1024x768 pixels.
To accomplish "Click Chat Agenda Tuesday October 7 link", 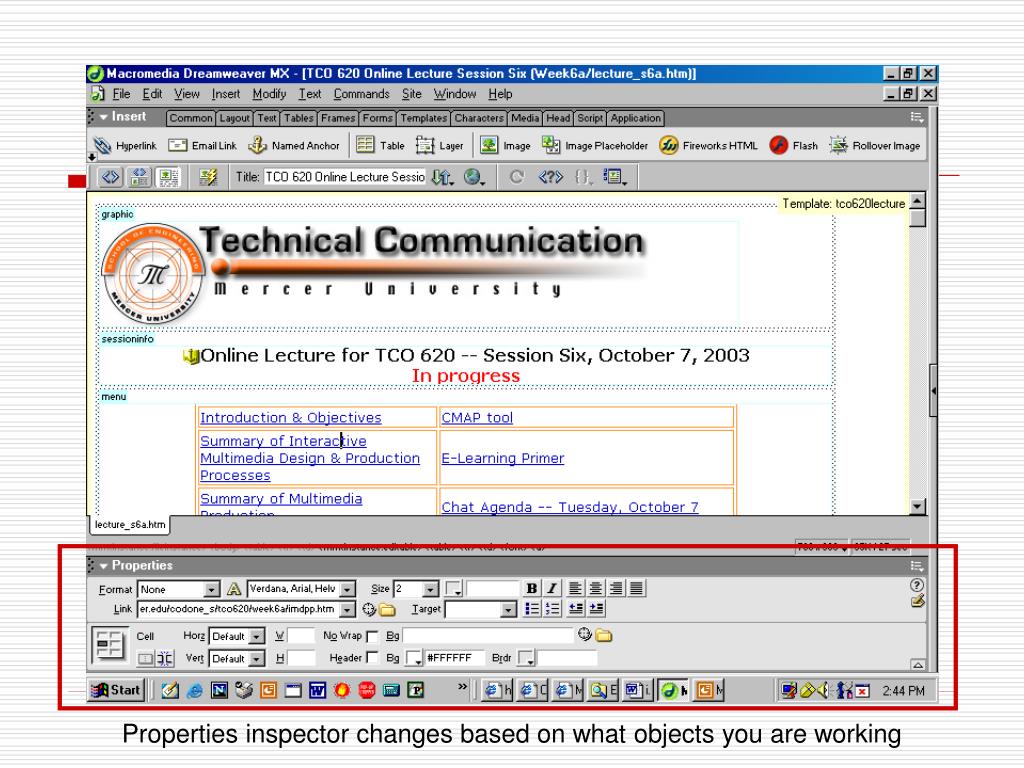I will (x=570, y=507).
